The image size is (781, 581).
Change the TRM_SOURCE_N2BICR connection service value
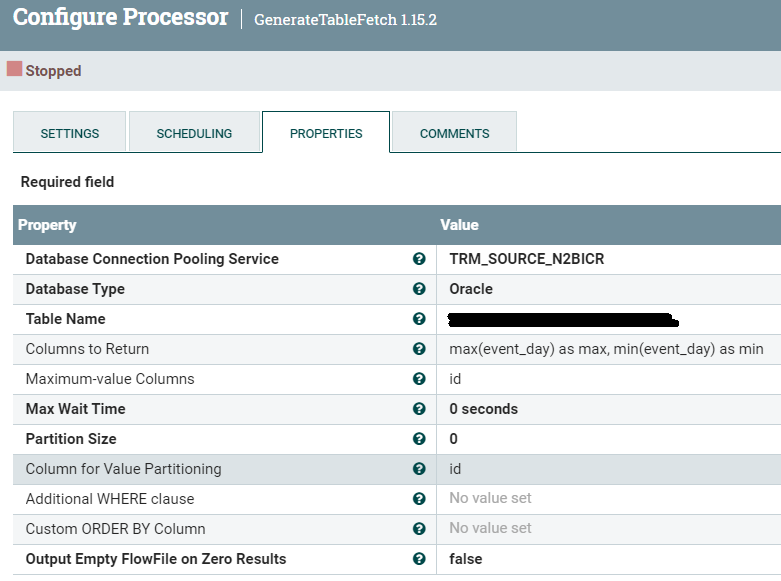[x=526, y=259]
